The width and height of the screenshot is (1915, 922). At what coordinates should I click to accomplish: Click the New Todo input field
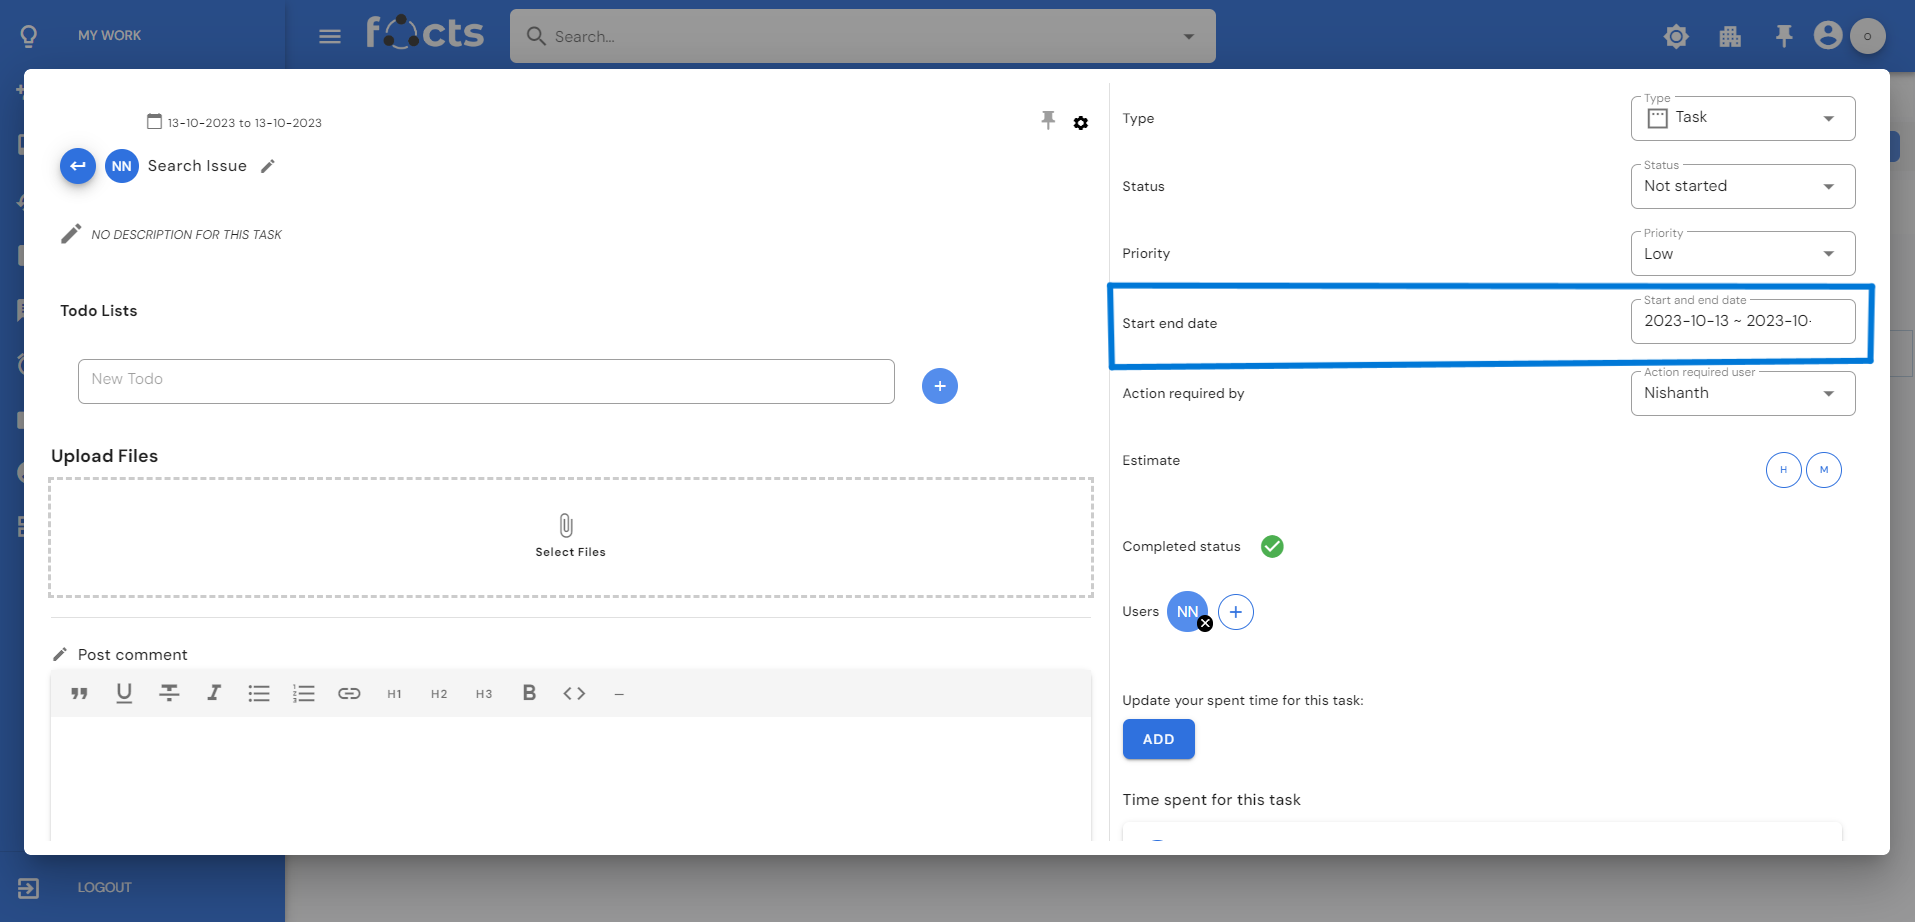coord(486,381)
